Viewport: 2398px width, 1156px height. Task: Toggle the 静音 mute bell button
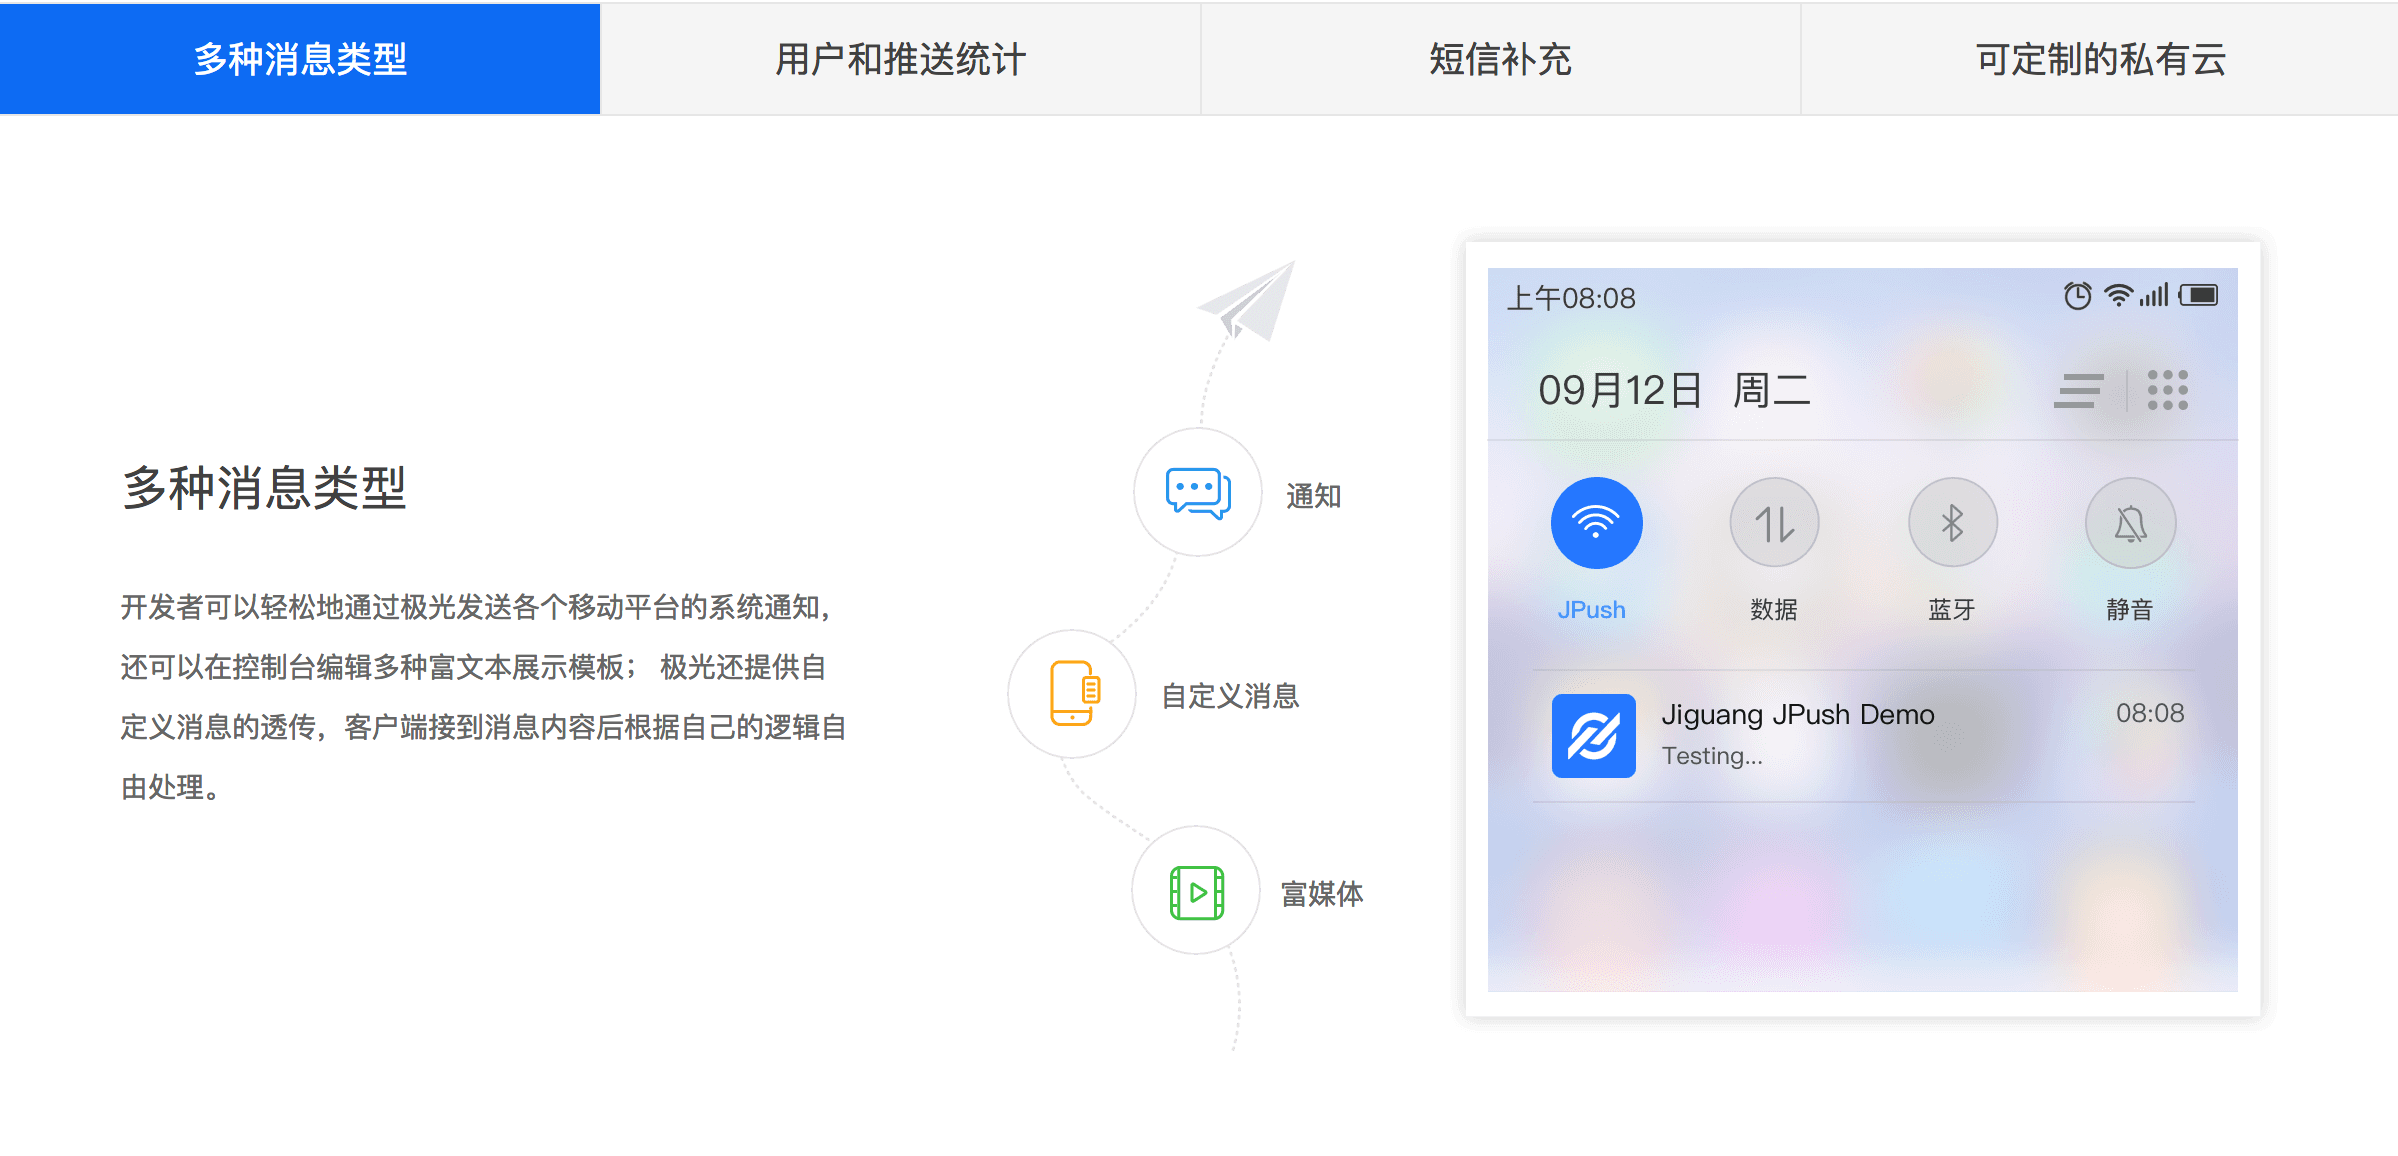click(x=2130, y=523)
